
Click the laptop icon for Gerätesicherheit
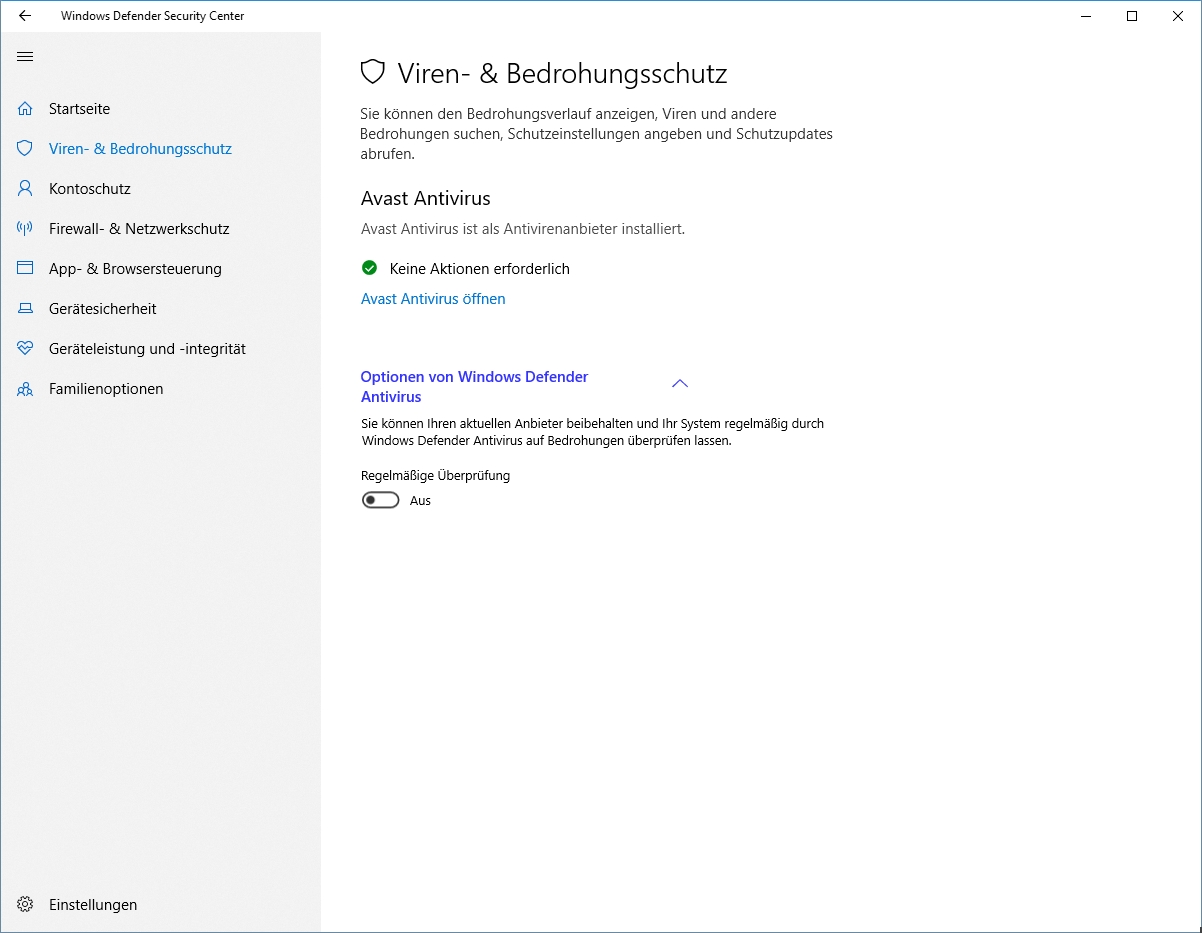click(25, 308)
